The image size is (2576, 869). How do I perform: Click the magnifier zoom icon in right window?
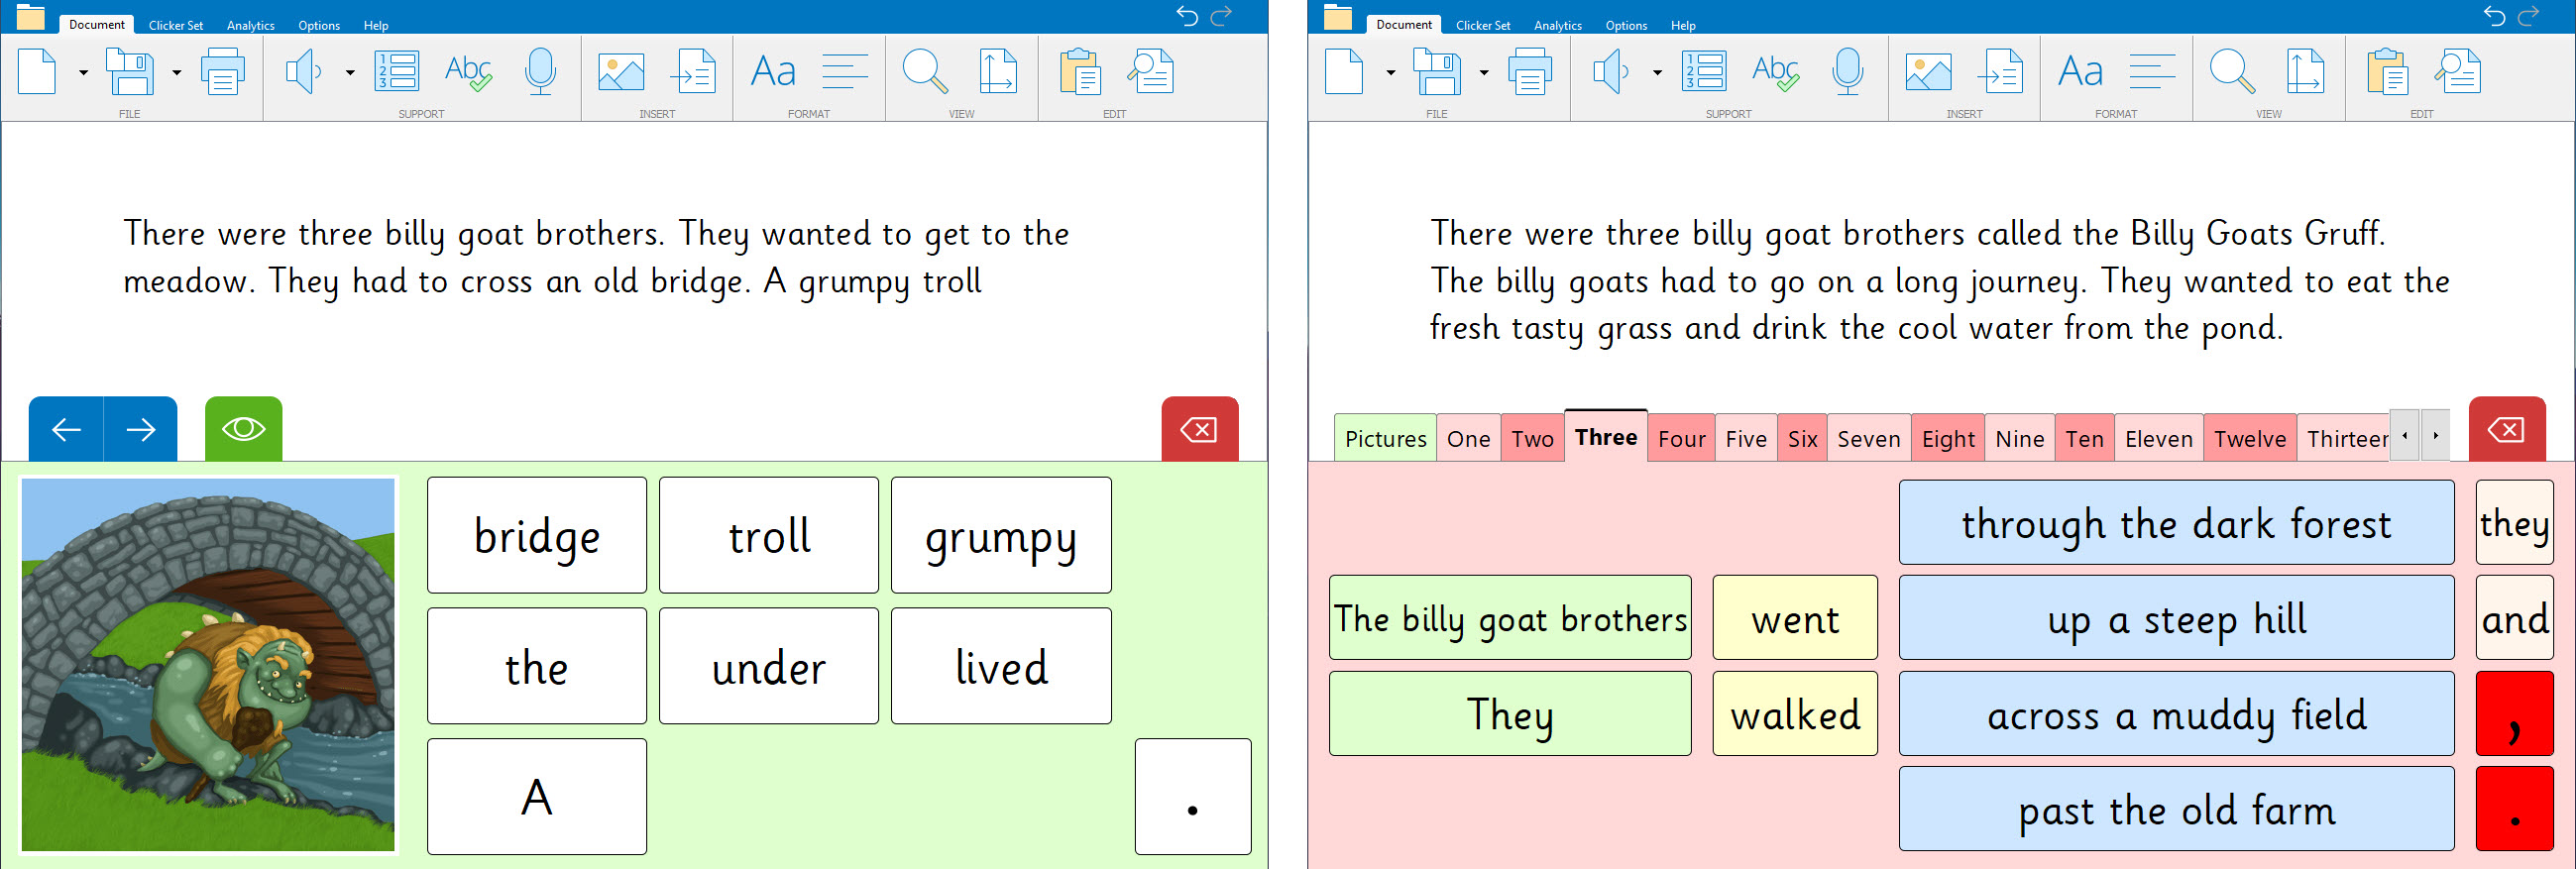(x=2231, y=72)
